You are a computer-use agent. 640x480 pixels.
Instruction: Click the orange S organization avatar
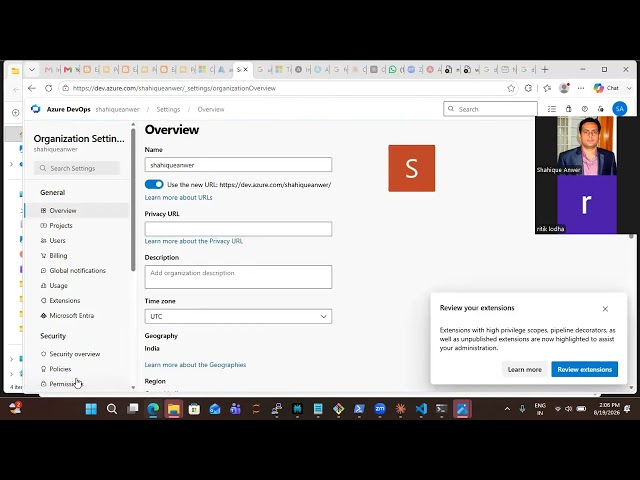click(412, 168)
